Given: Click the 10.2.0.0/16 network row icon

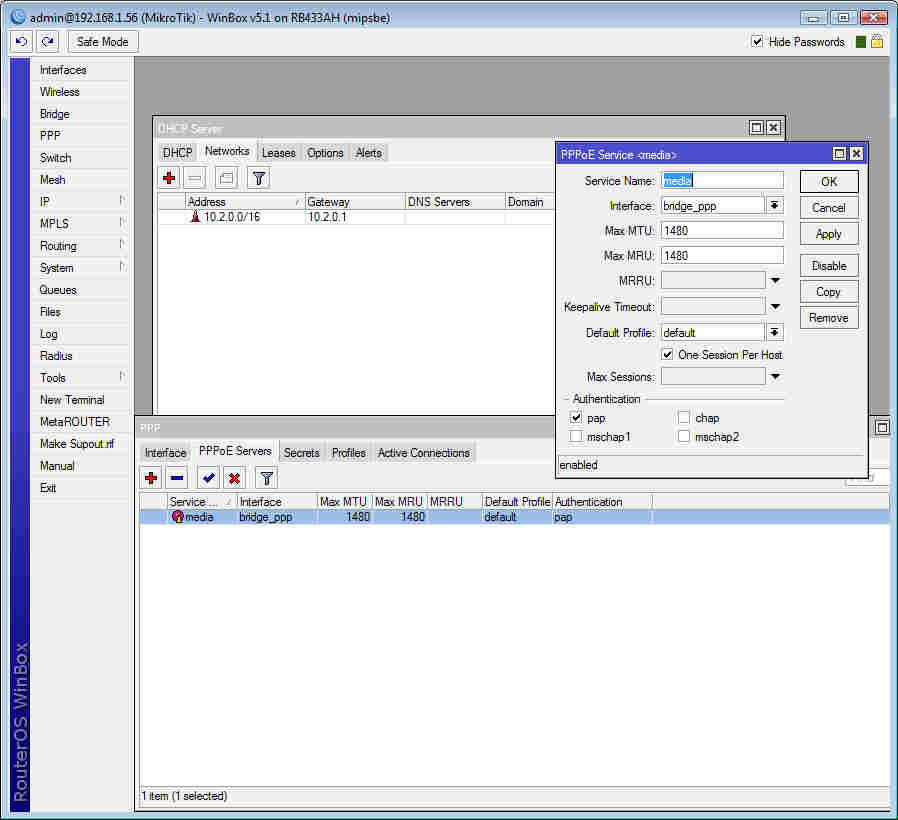Looking at the screenshot, I should (195, 216).
